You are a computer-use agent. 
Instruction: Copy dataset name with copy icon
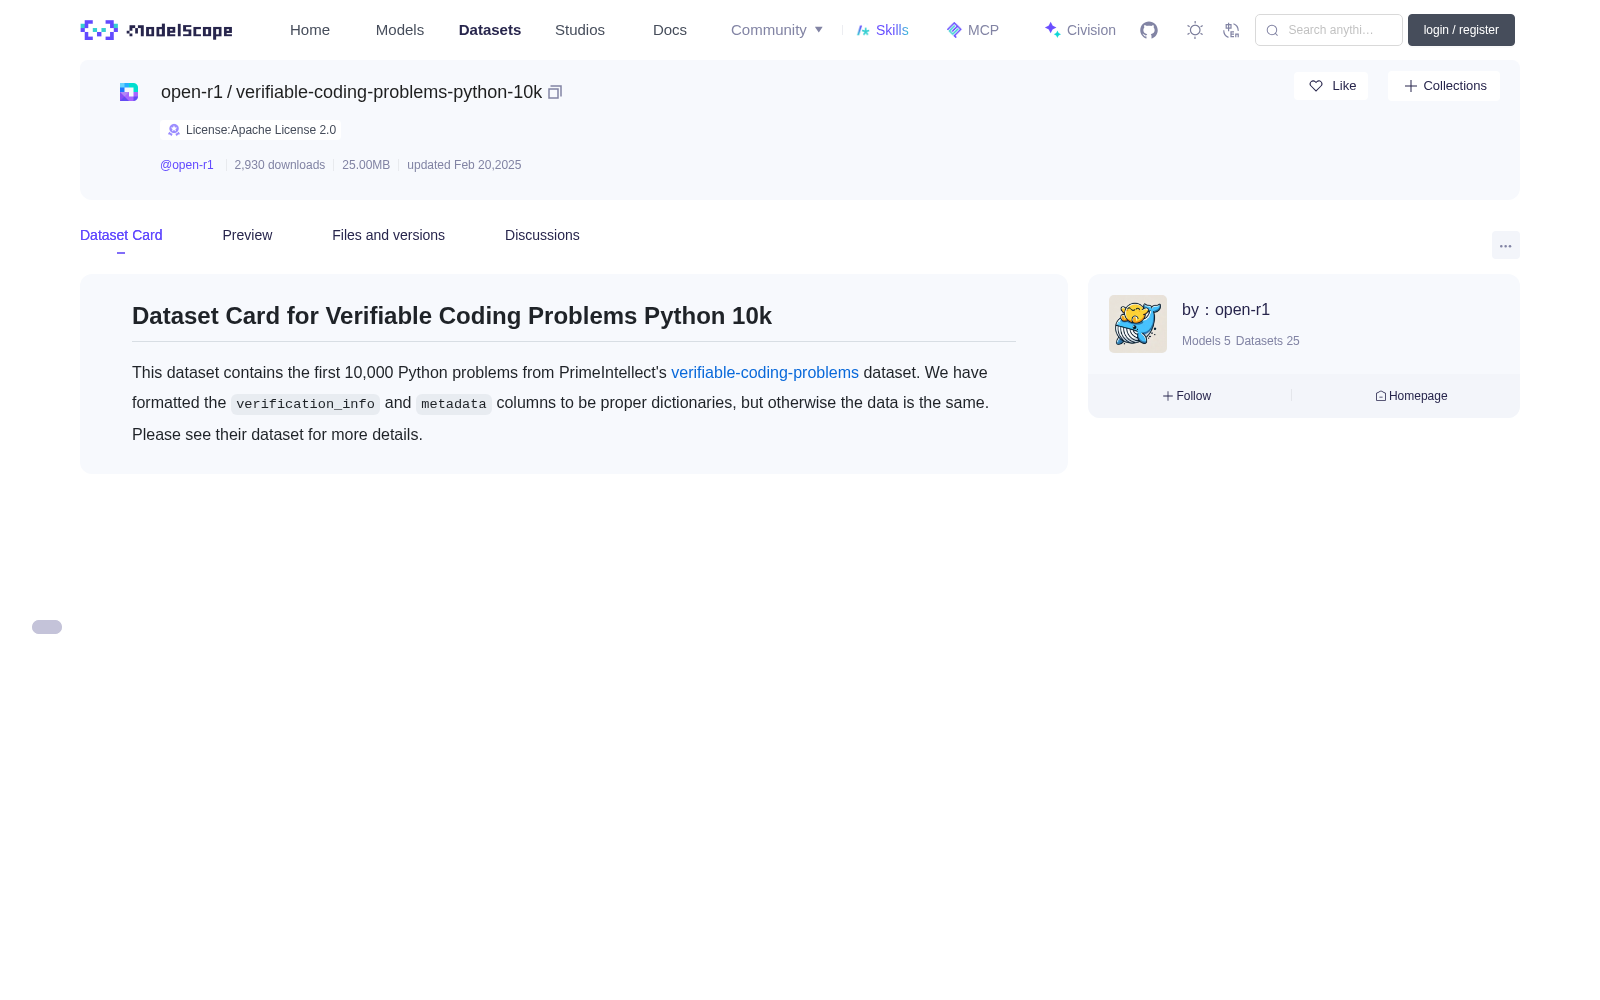click(x=555, y=92)
